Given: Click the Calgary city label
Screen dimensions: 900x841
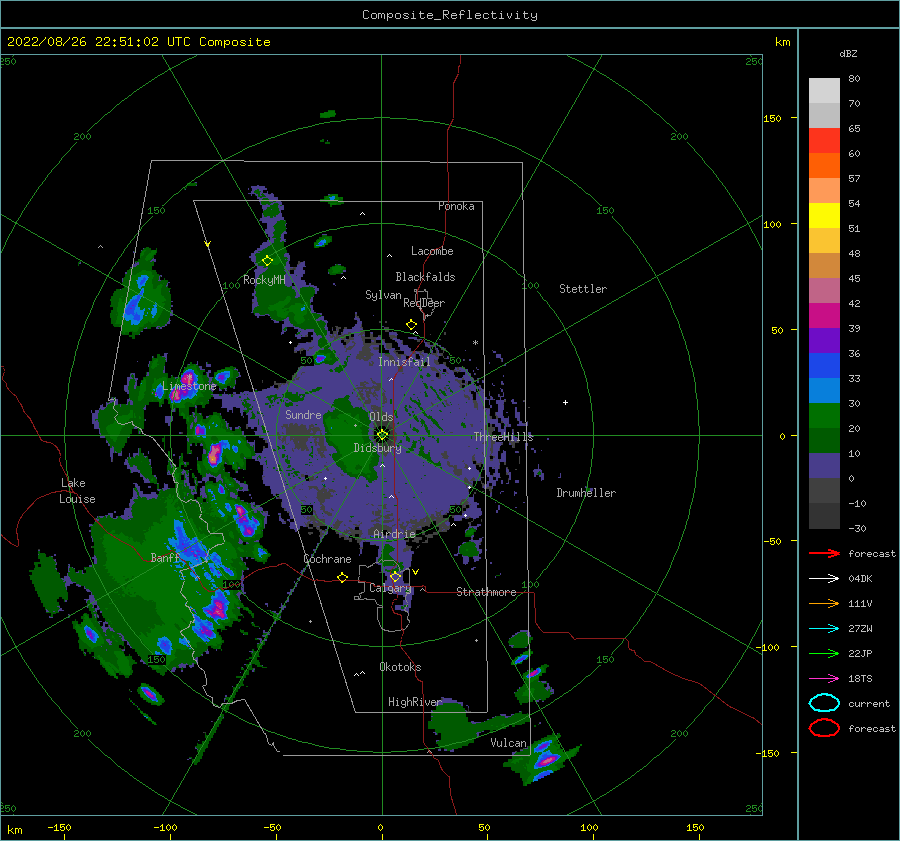Looking at the screenshot, I should click(x=390, y=588).
